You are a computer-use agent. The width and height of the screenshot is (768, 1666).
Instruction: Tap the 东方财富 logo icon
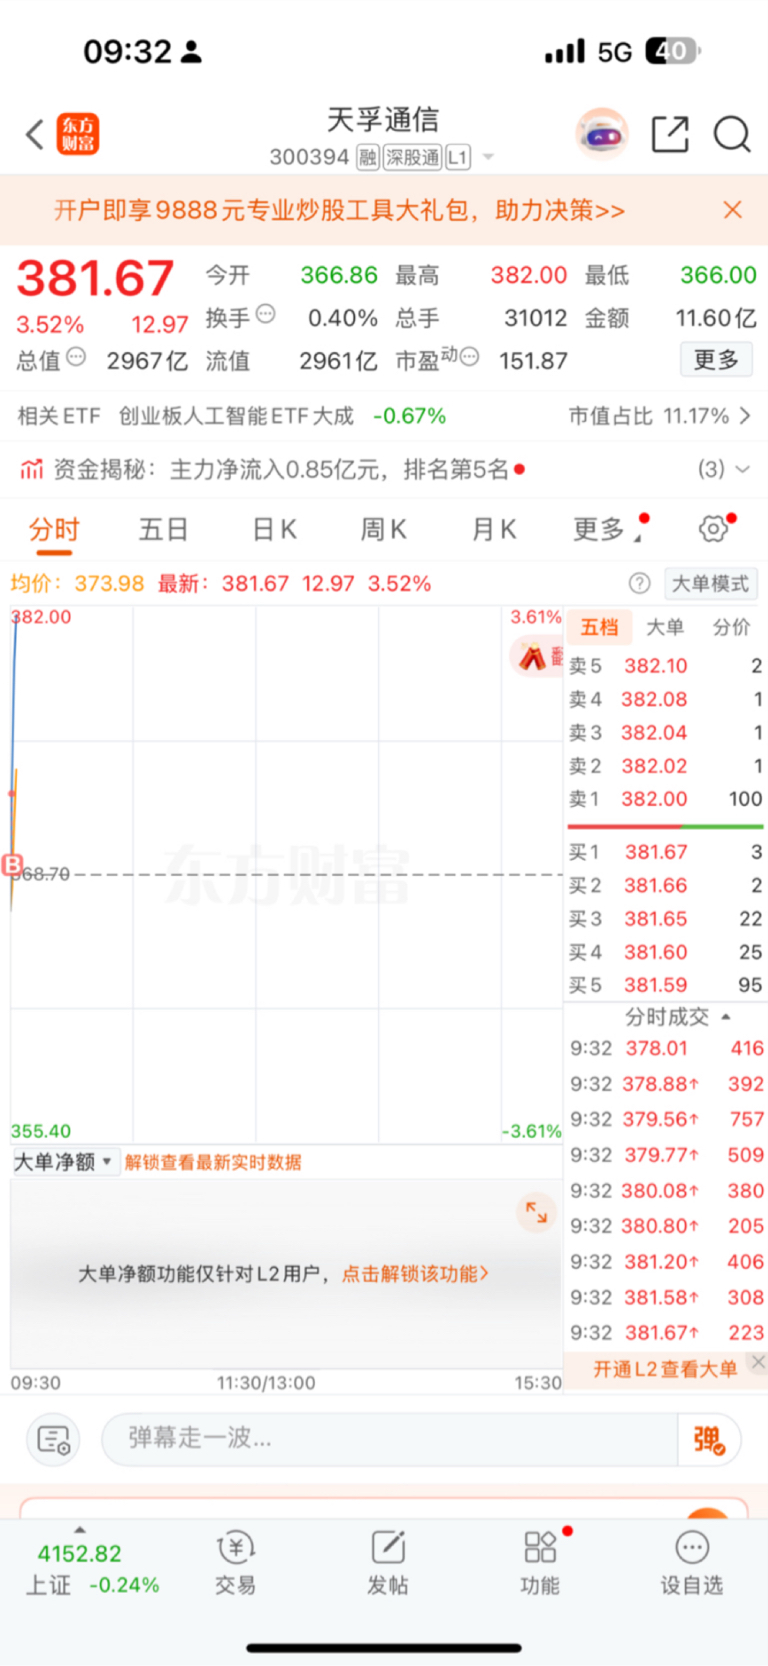tap(78, 134)
